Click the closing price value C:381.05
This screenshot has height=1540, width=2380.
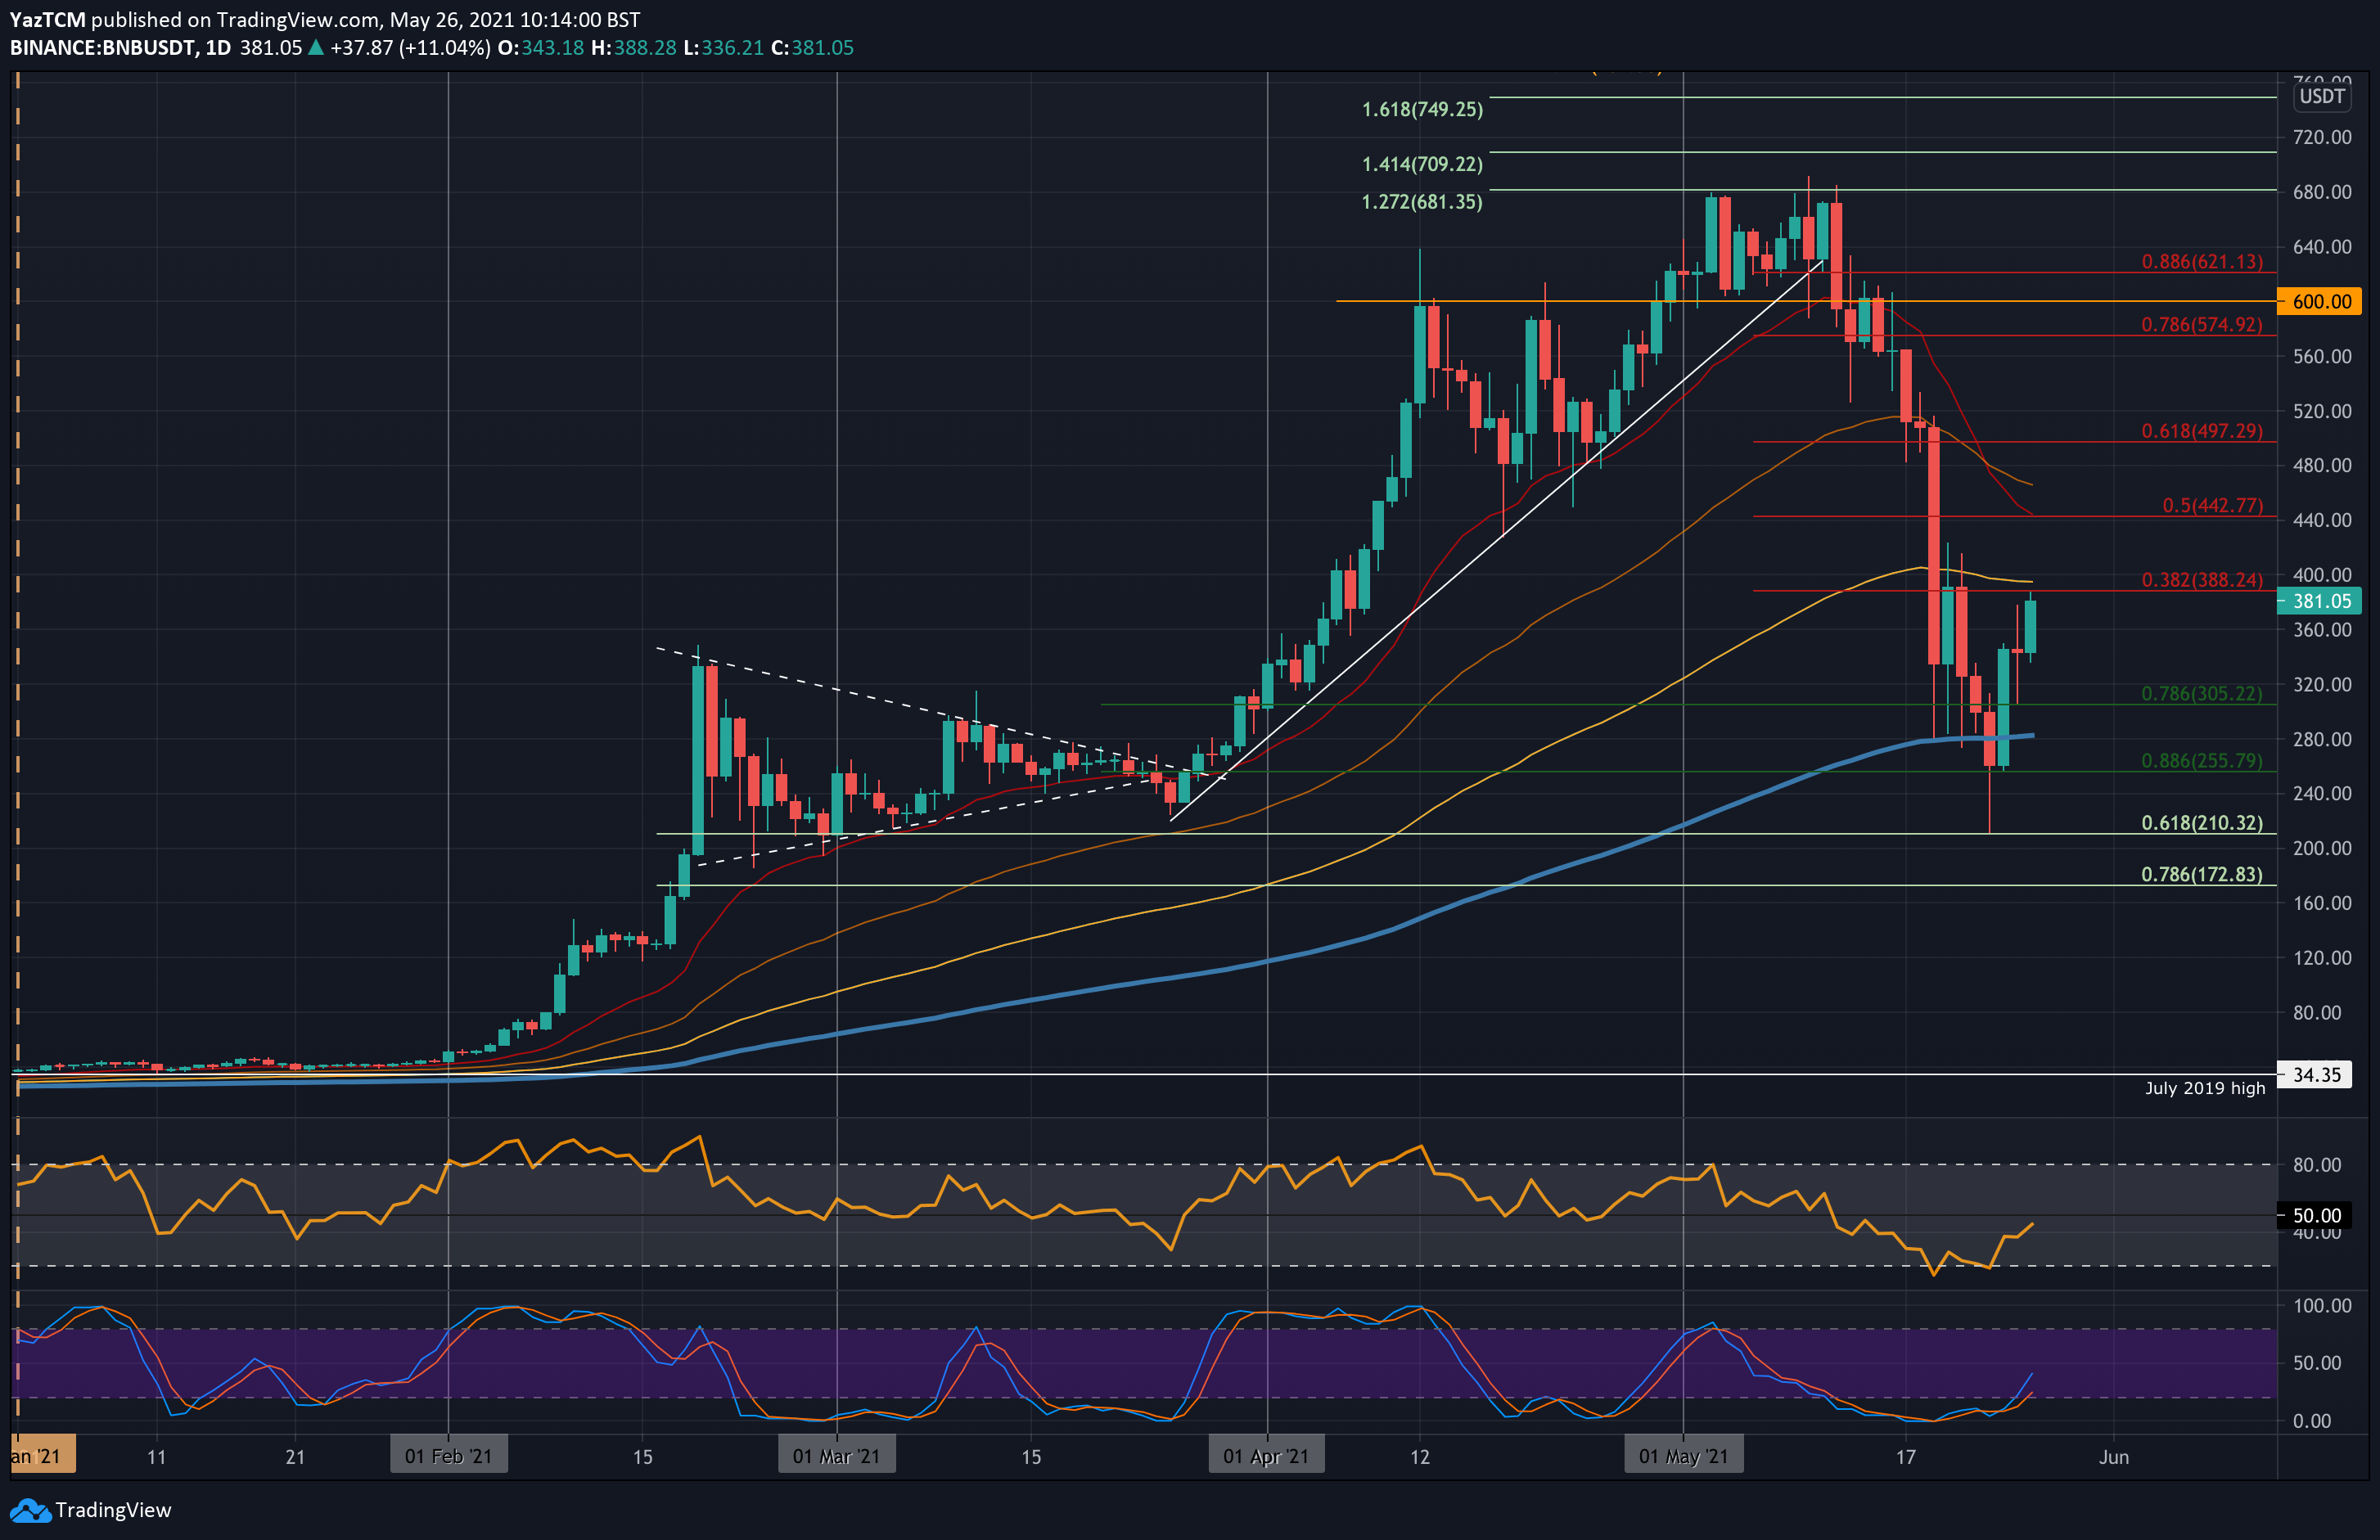tap(812, 48)
